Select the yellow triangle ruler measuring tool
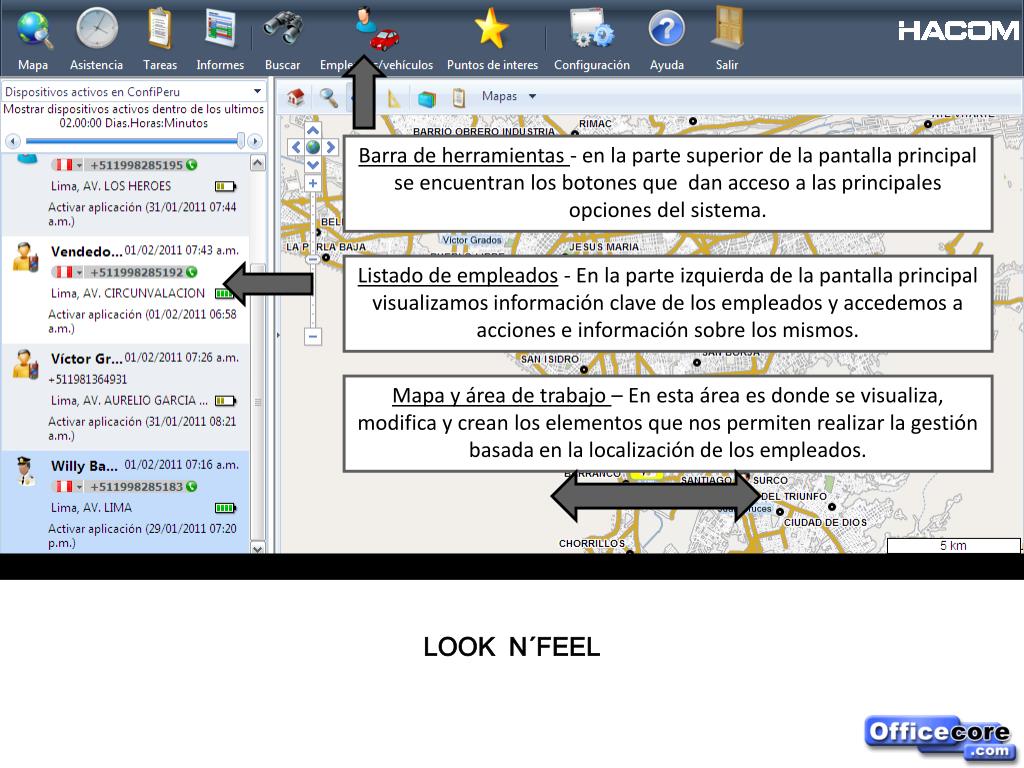 (x=393, y=98)
